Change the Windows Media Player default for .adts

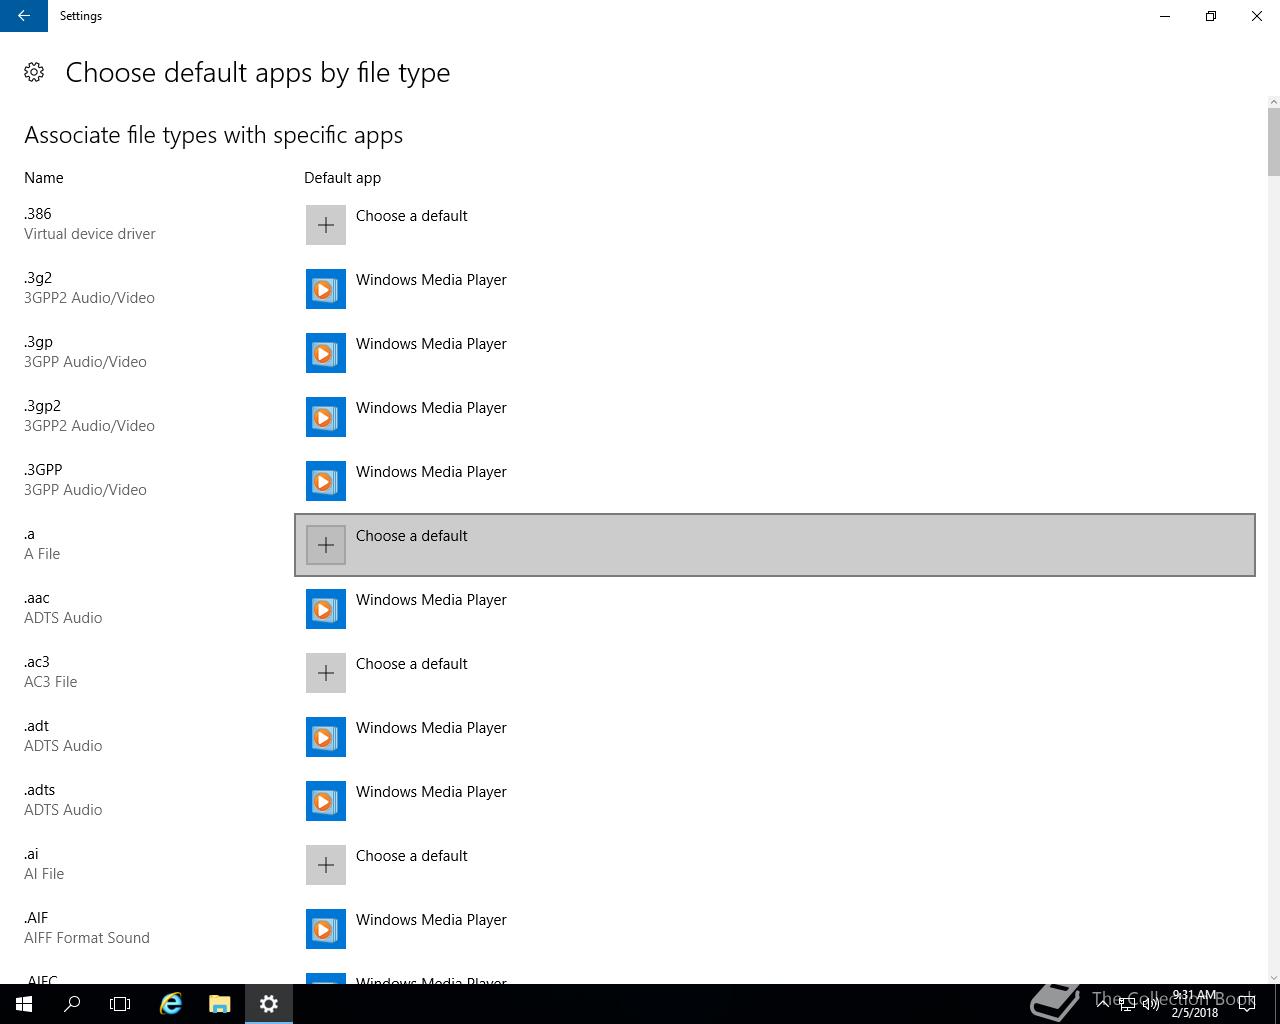point(775,801)
